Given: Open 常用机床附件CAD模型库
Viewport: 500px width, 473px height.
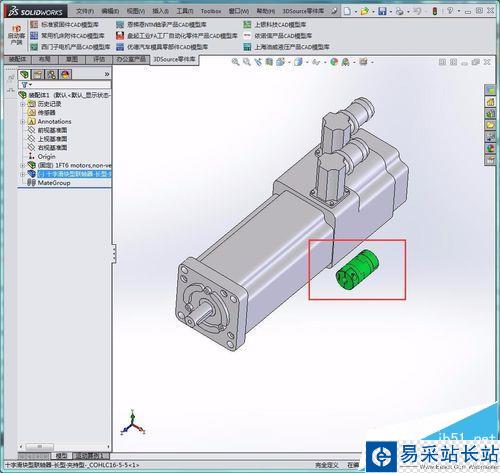Looking at the screenshot, I should click(67, 35).
